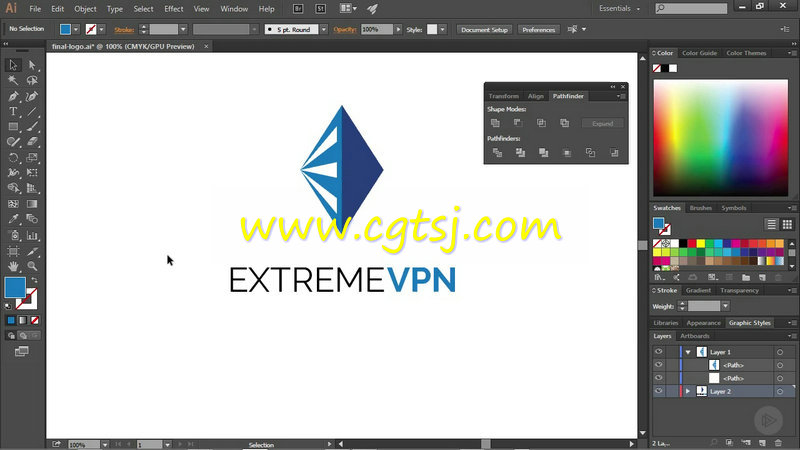Open the stroke color dropdown in control bar
Screen dimensions: 800x450
tap(102, 30)
